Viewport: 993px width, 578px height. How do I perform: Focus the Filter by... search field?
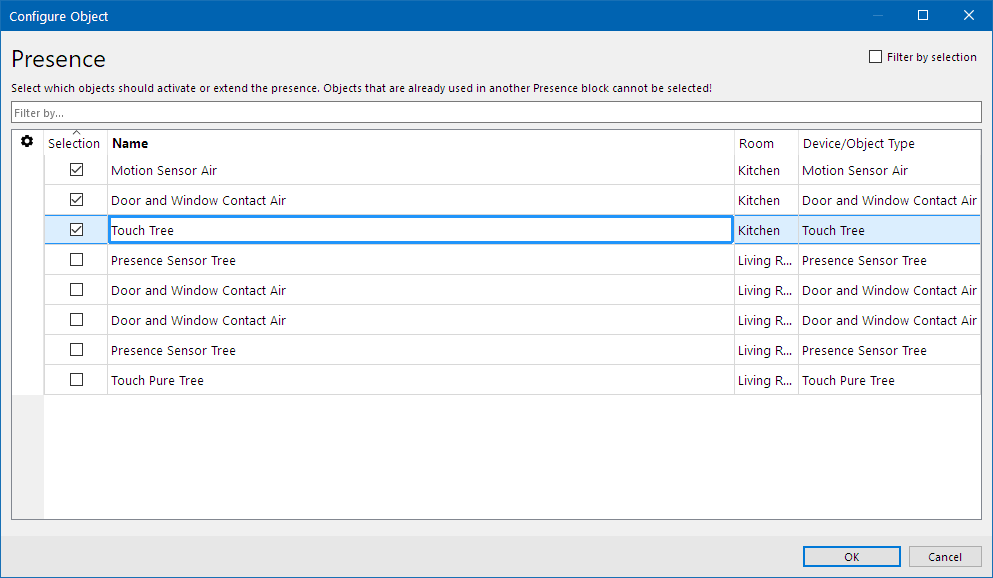(496, 113)
